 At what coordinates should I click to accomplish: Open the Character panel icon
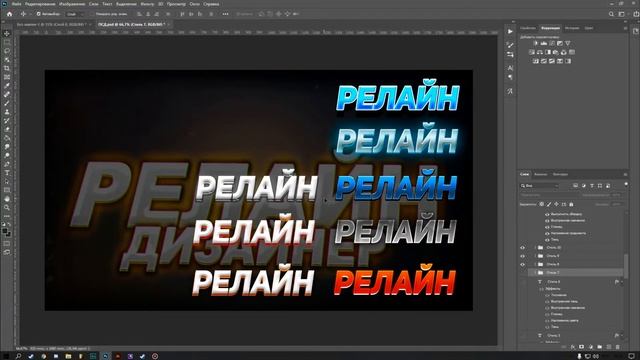pos(510,68)
